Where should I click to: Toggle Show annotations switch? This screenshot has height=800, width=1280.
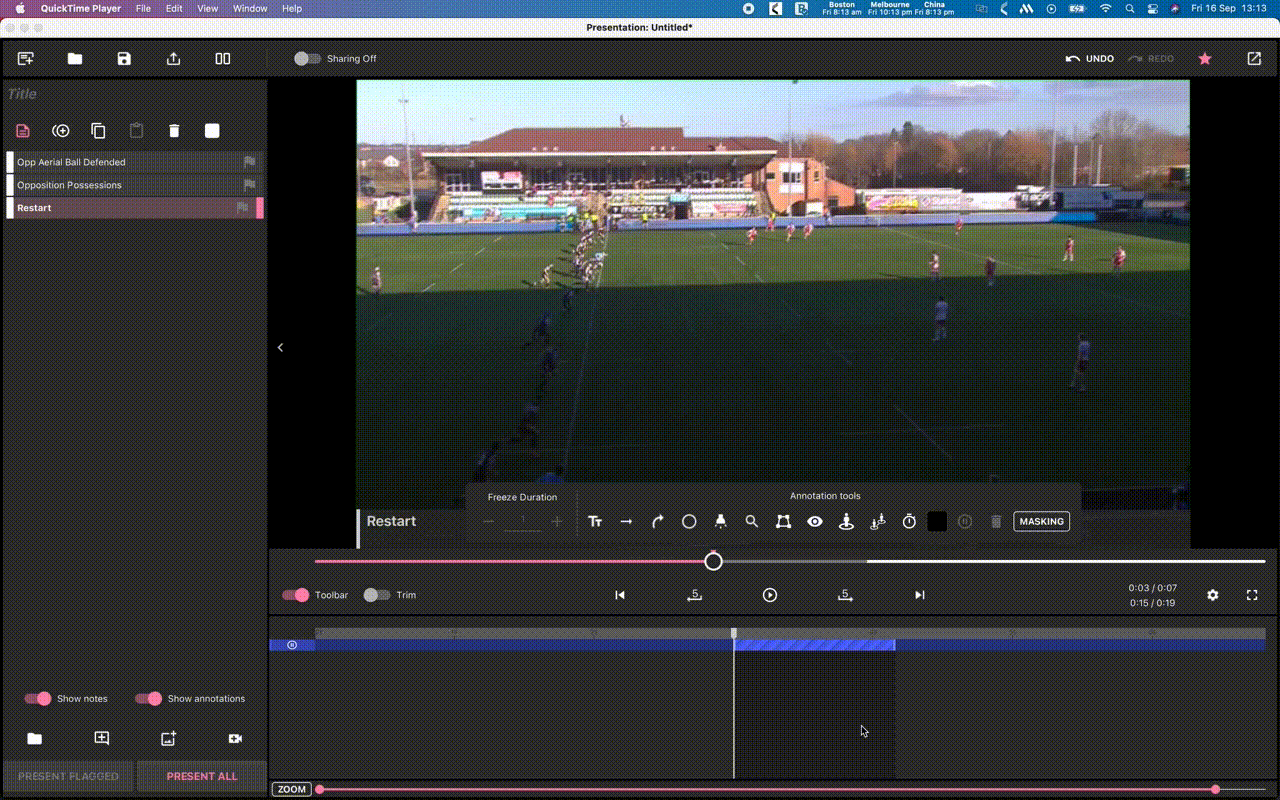tap(148, 699)
